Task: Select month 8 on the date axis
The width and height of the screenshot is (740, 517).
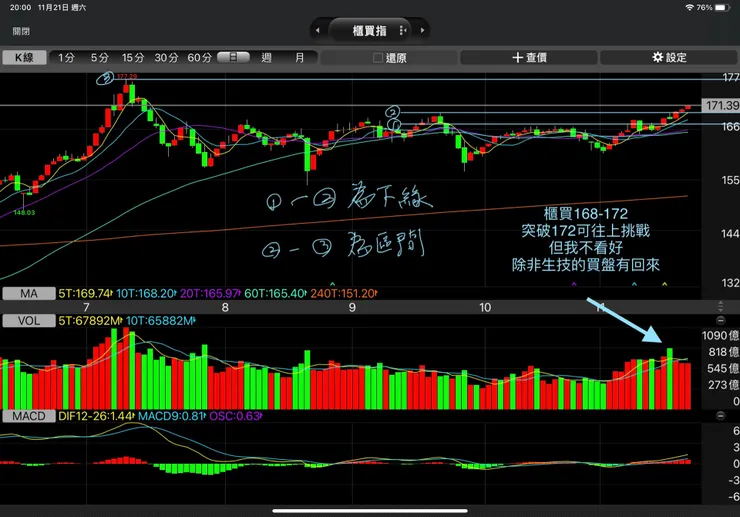Action: pos(225,307)
